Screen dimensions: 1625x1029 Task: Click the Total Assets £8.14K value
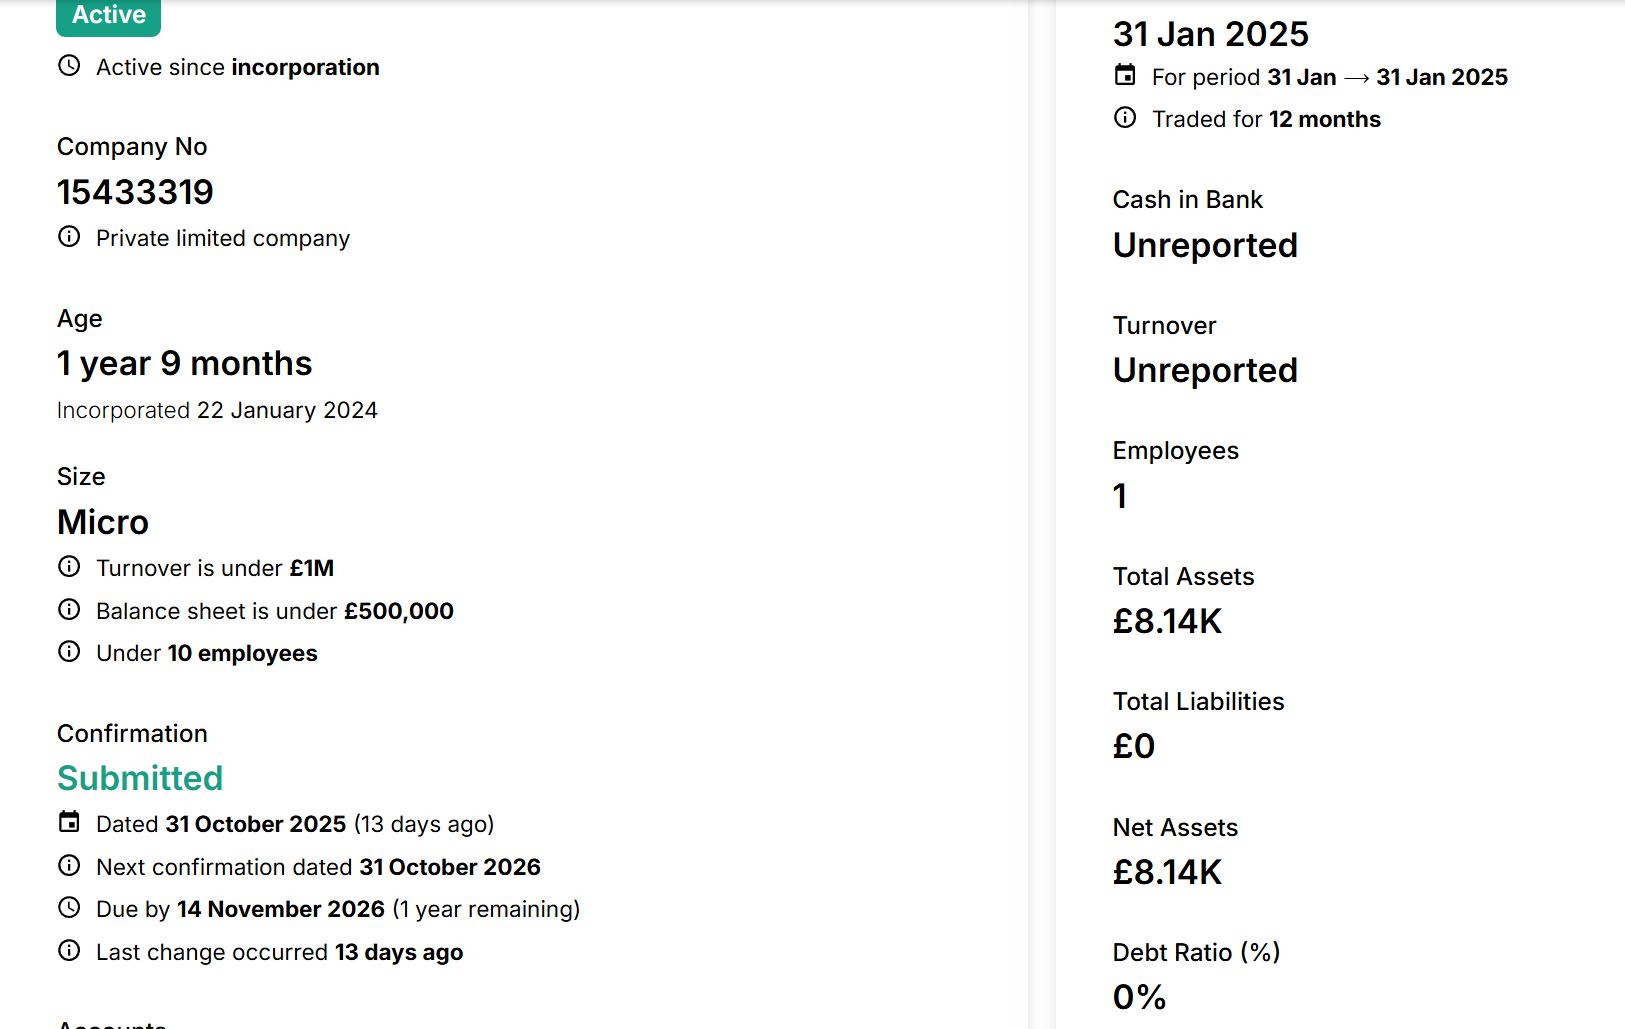pos(1167,621)
